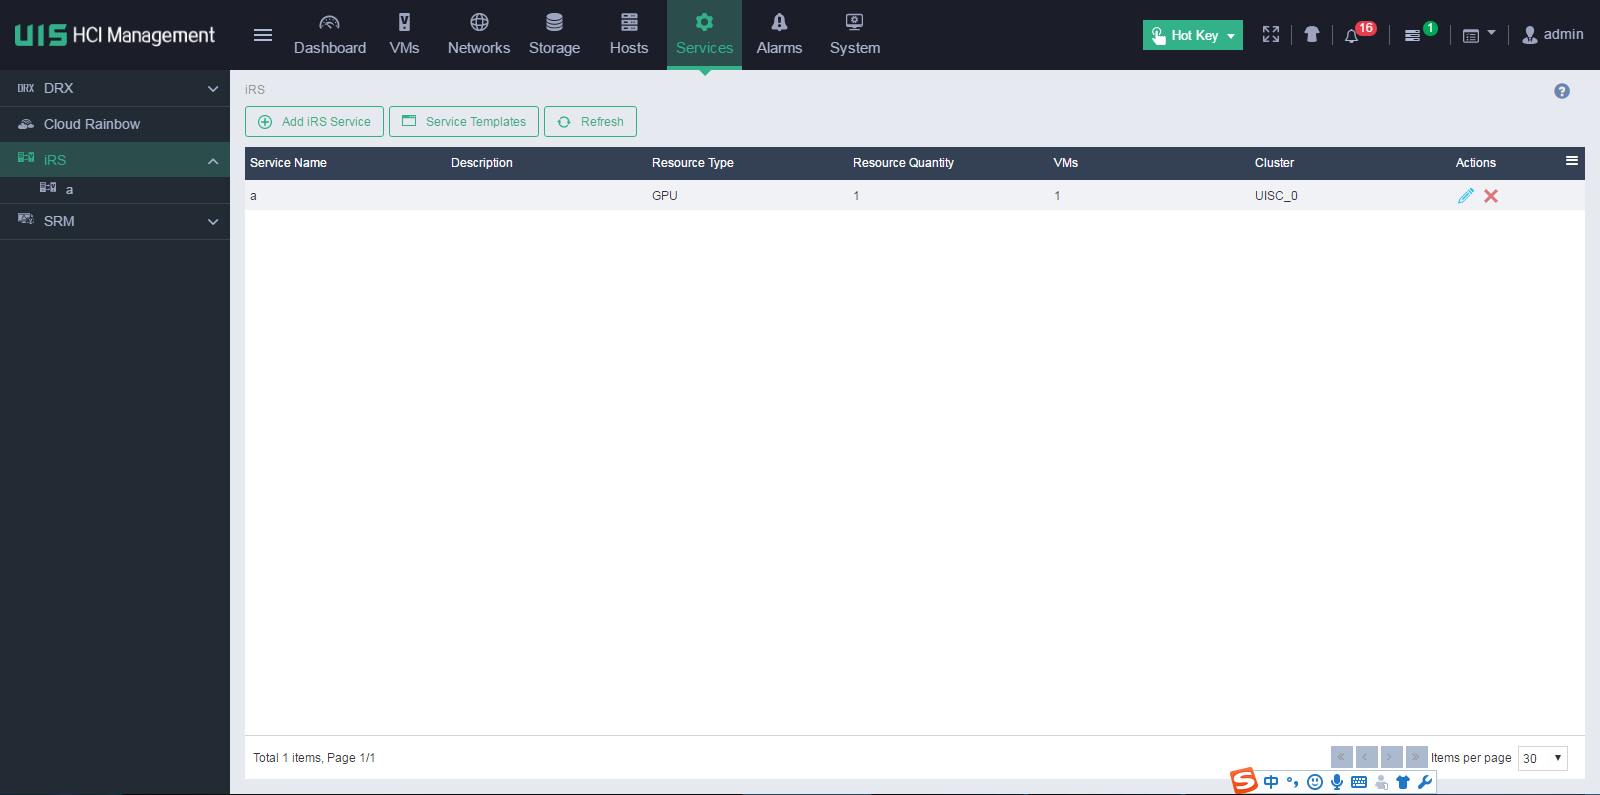The image size is (1600, 795).
Task: Click the Description column header
Action: pyautogui.click(x=482, y=163)
